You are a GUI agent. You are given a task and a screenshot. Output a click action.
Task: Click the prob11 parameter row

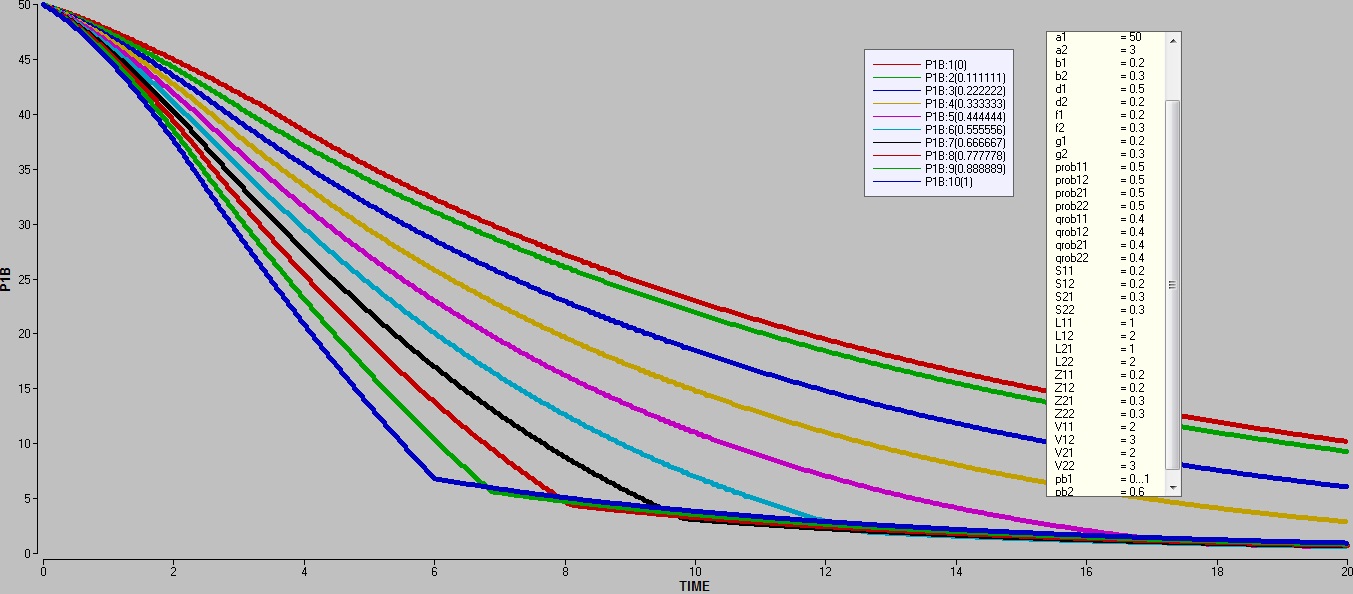click(x=1100, y=167)
